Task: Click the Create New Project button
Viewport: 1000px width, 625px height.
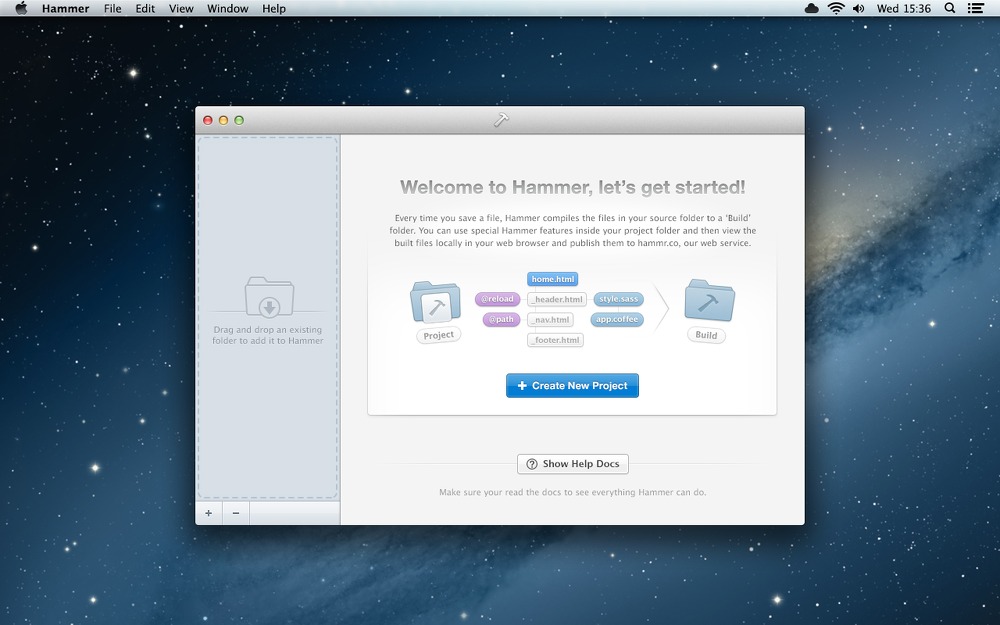Action: 572,385
